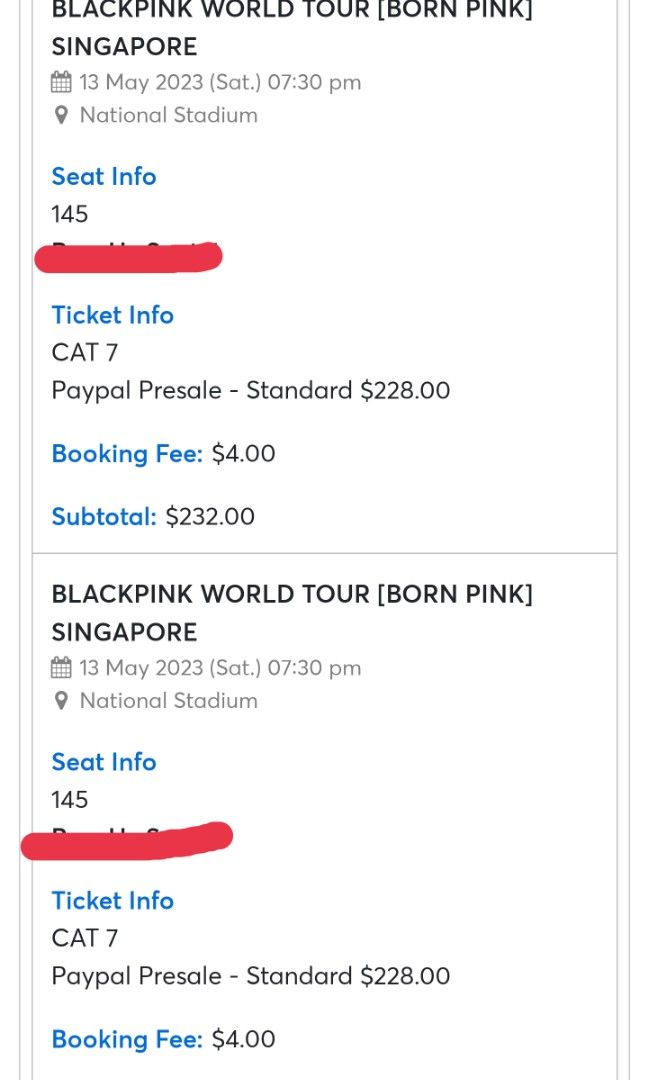Select the Ticket Info heading on second ticket
The width and height of the screenshot is (648, 1080).
112,901
